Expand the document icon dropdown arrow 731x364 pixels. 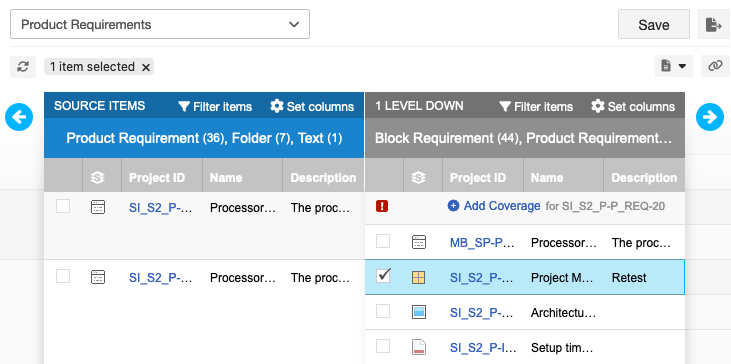click(x=682, y=67)
